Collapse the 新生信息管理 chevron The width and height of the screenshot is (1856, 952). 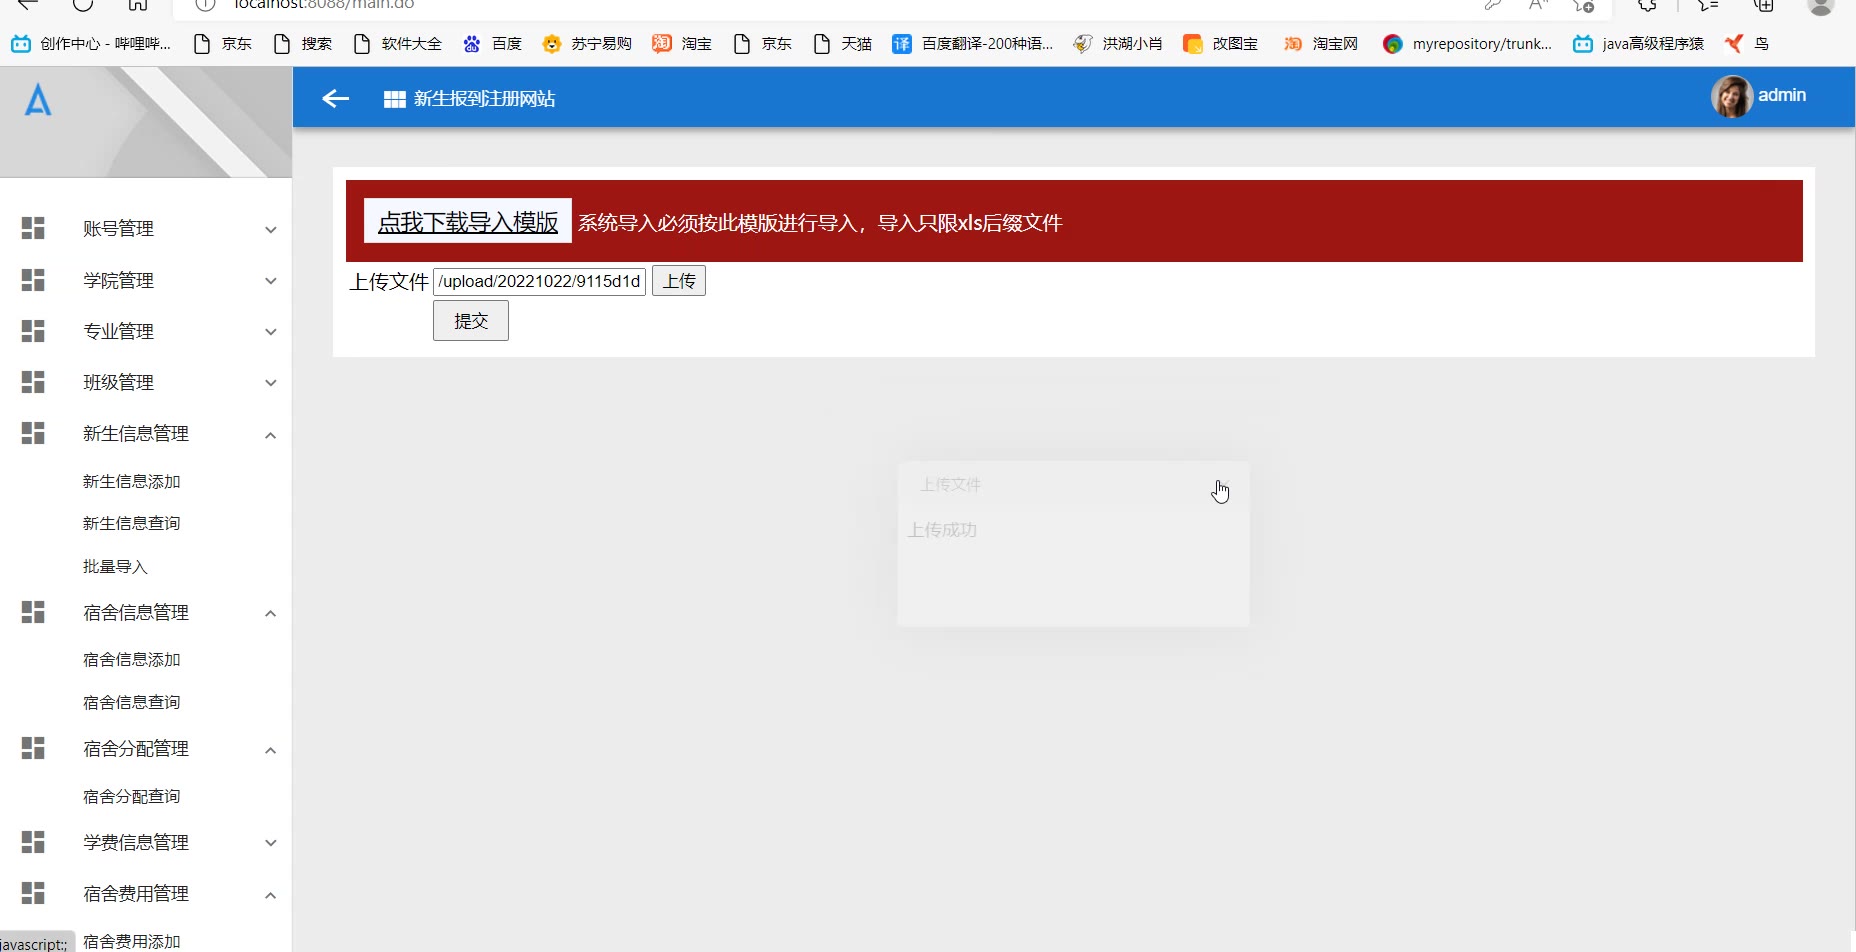(x=270, y=435)
